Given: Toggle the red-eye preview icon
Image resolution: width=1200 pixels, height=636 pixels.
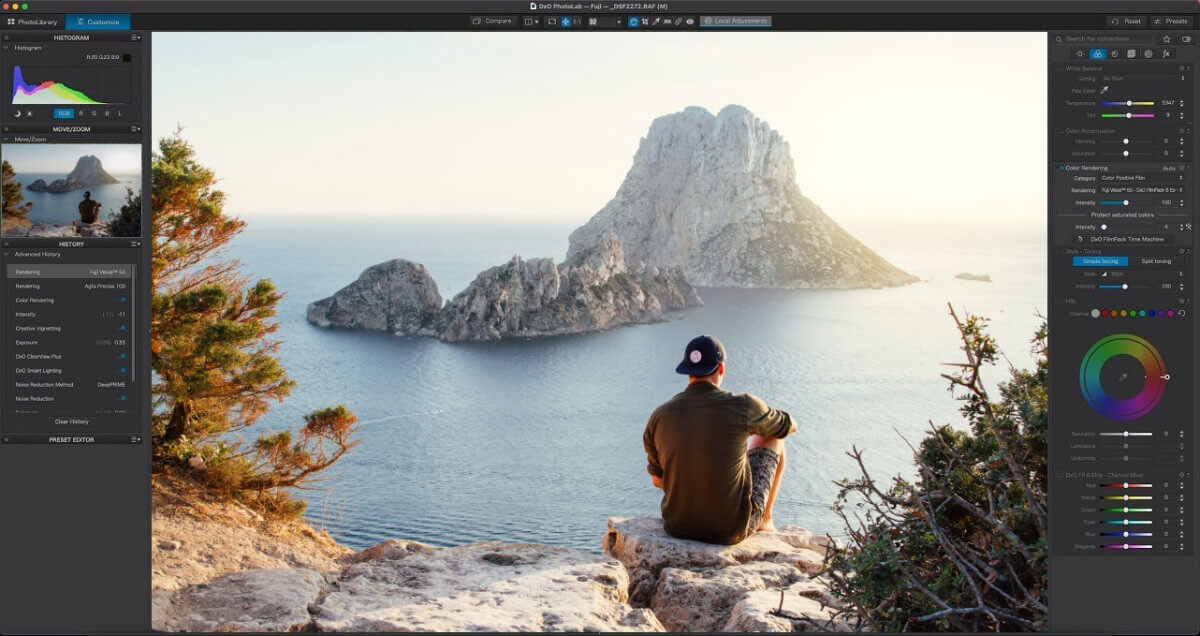Looking at the screenshot, I should 690,21.
